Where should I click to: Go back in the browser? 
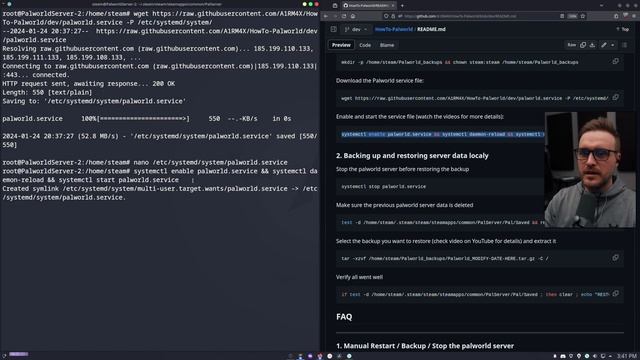pos(326,16)
